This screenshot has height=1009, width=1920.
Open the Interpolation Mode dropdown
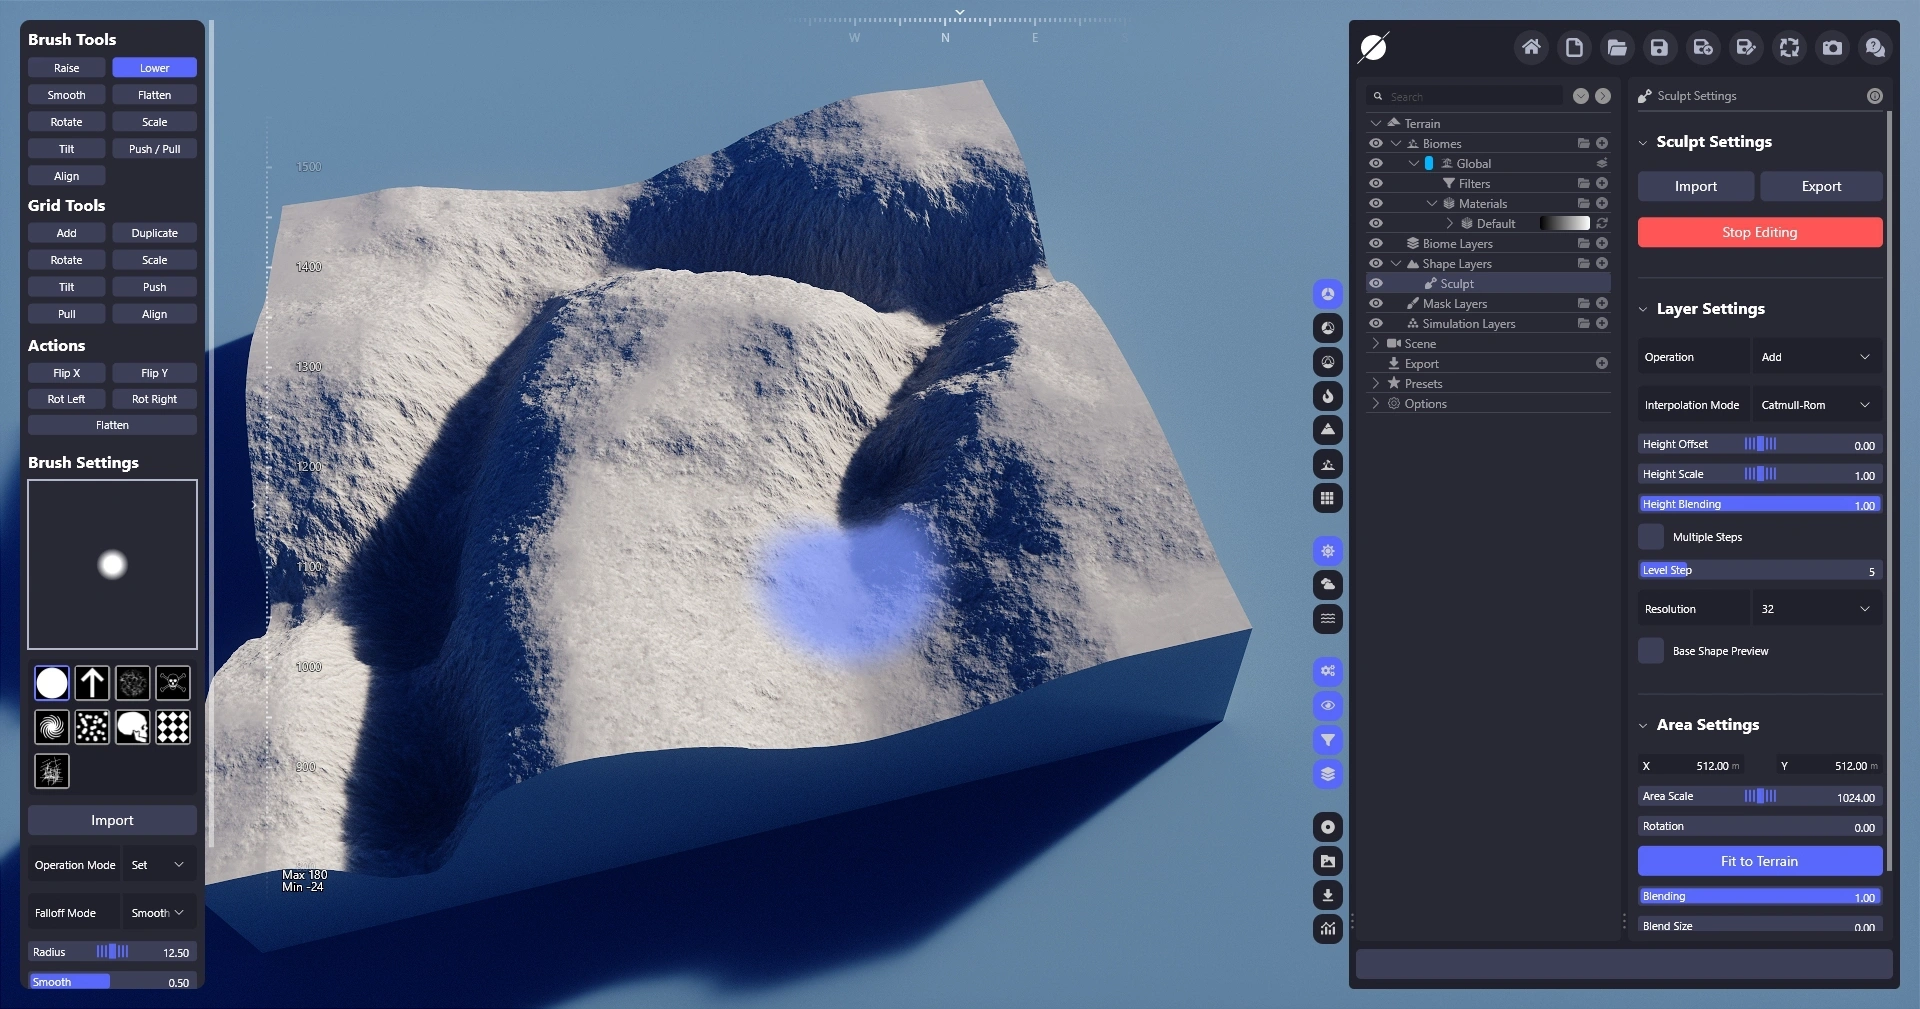click(1816, 405)
